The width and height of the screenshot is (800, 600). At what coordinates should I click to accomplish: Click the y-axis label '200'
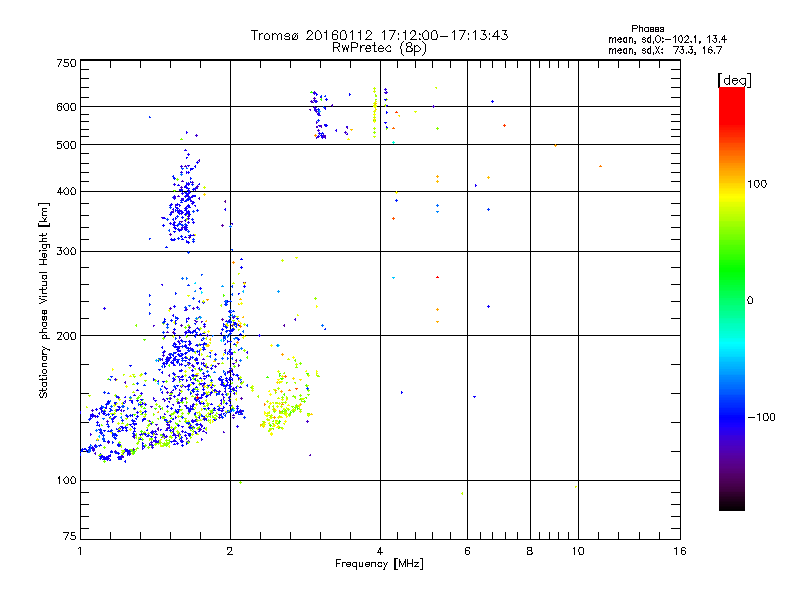tap(66, 336)
